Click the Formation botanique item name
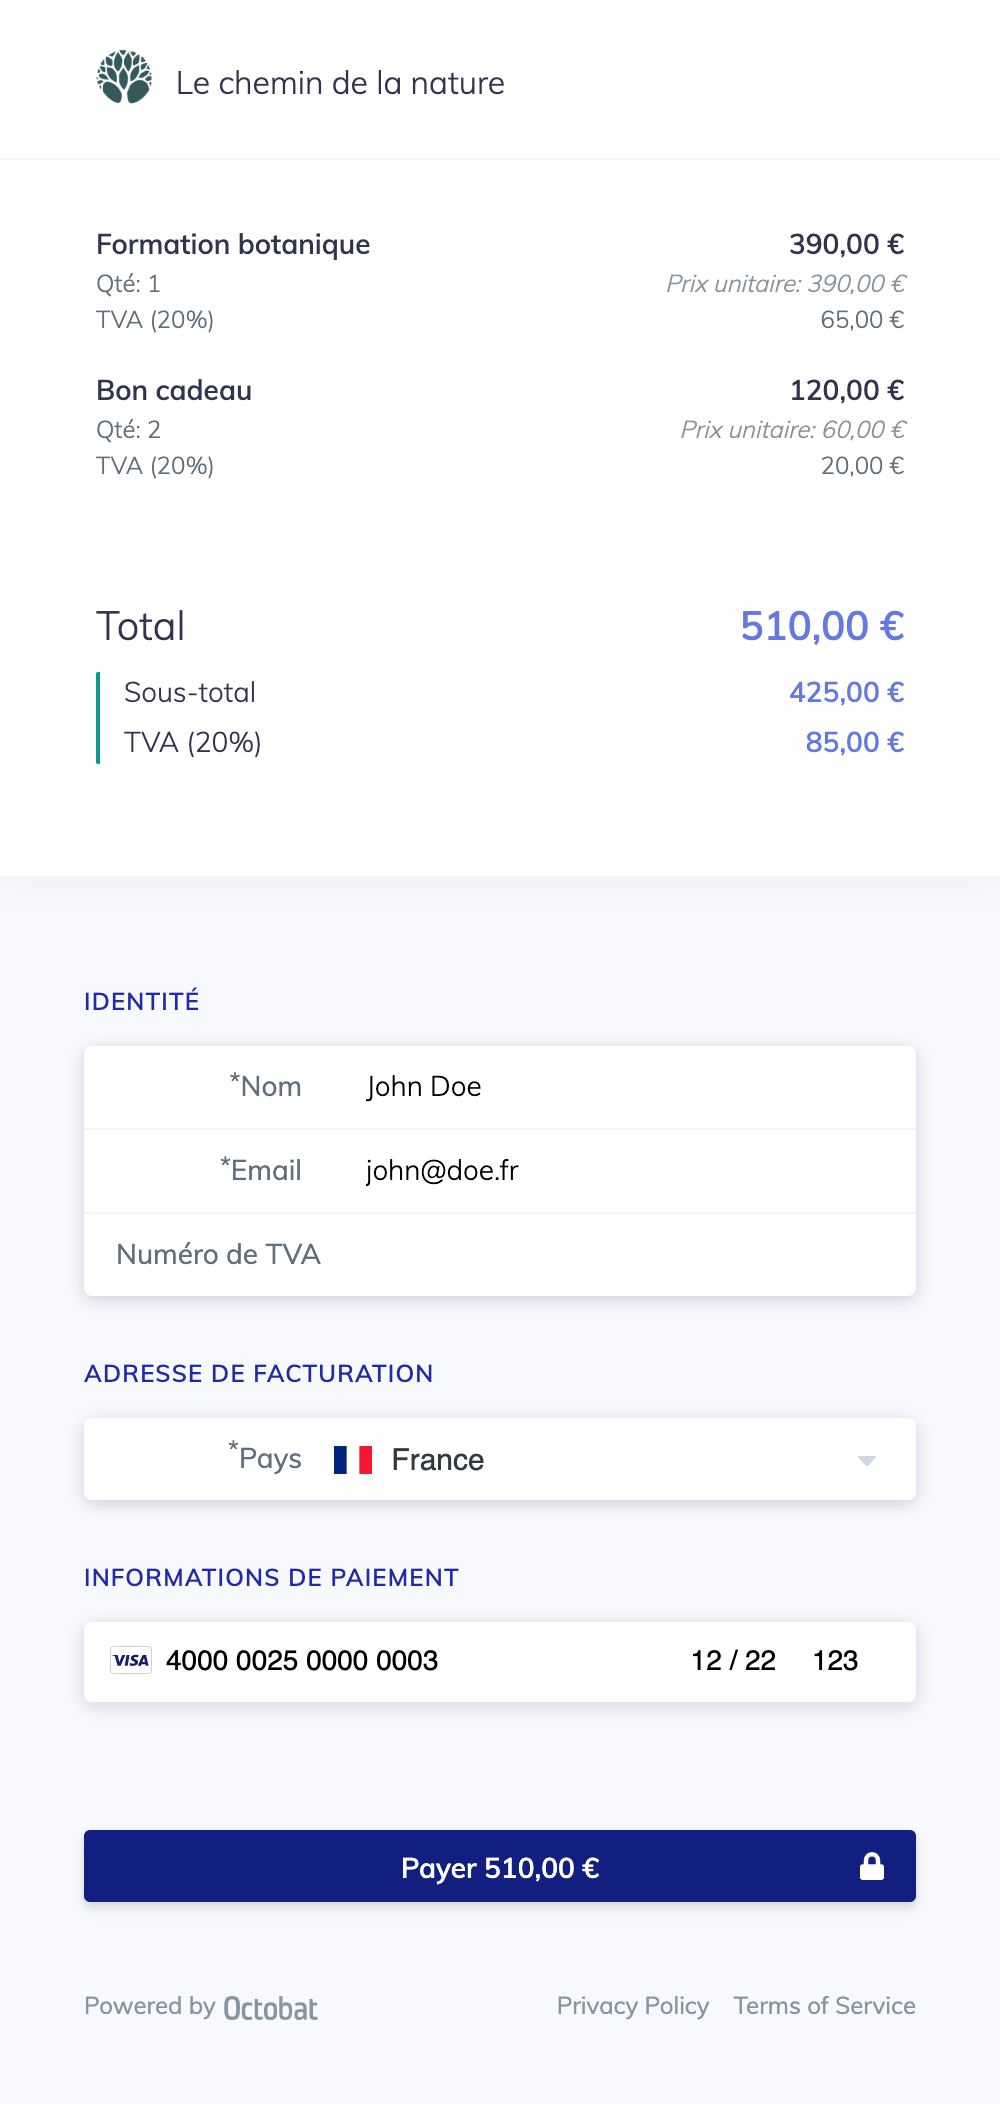This screenshot has width=1000, height=2104. pyautogui.click(x=233, y=245)
